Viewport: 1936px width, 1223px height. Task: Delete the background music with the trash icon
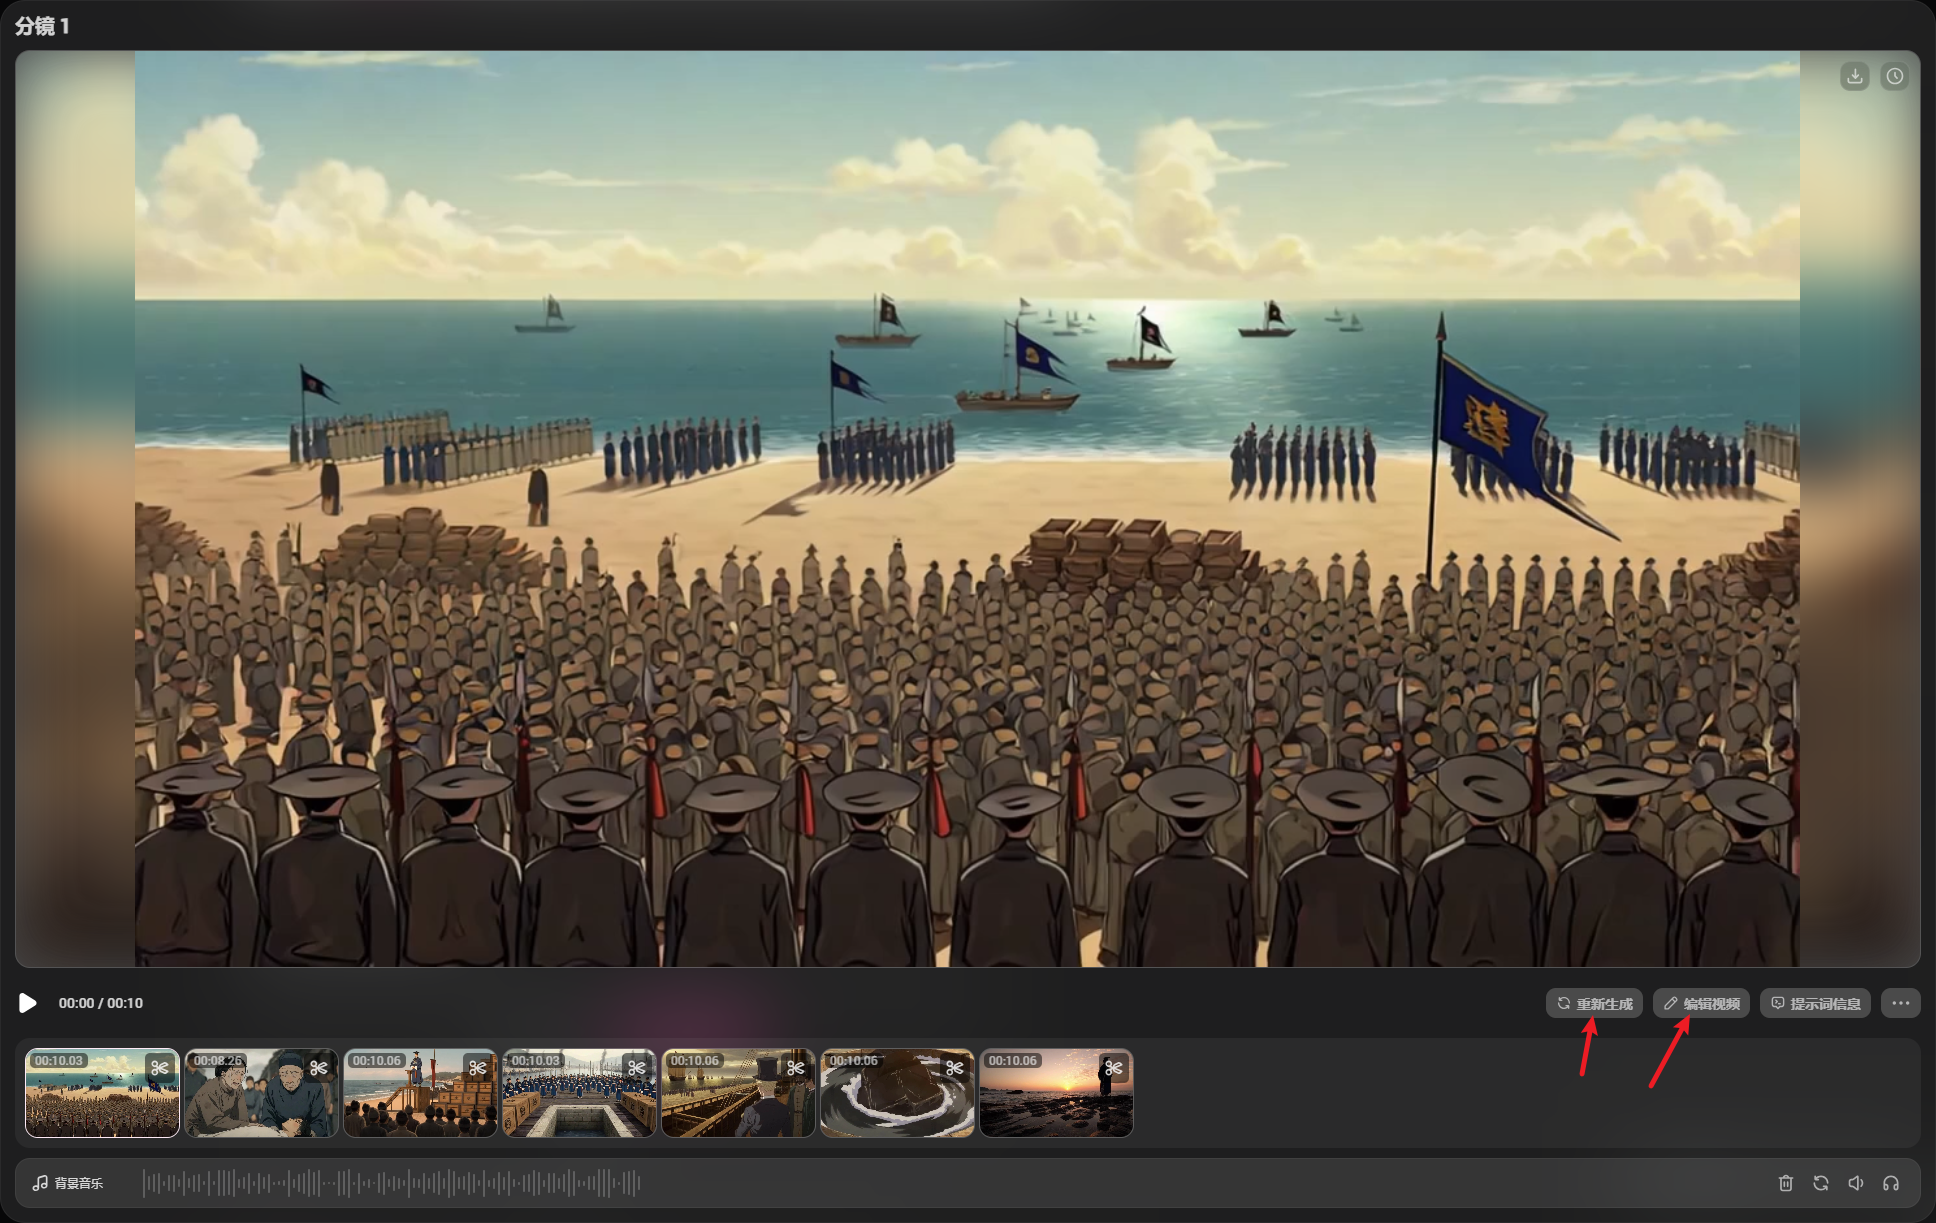1786,1183
